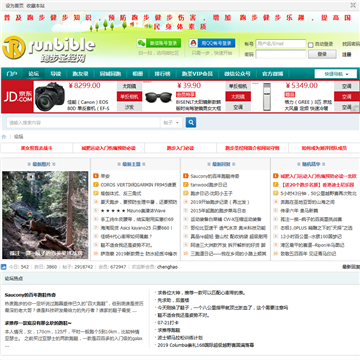The image size is (360, 360).
Task: Click the 论坛热点 section header
Action: pos(14,278)
